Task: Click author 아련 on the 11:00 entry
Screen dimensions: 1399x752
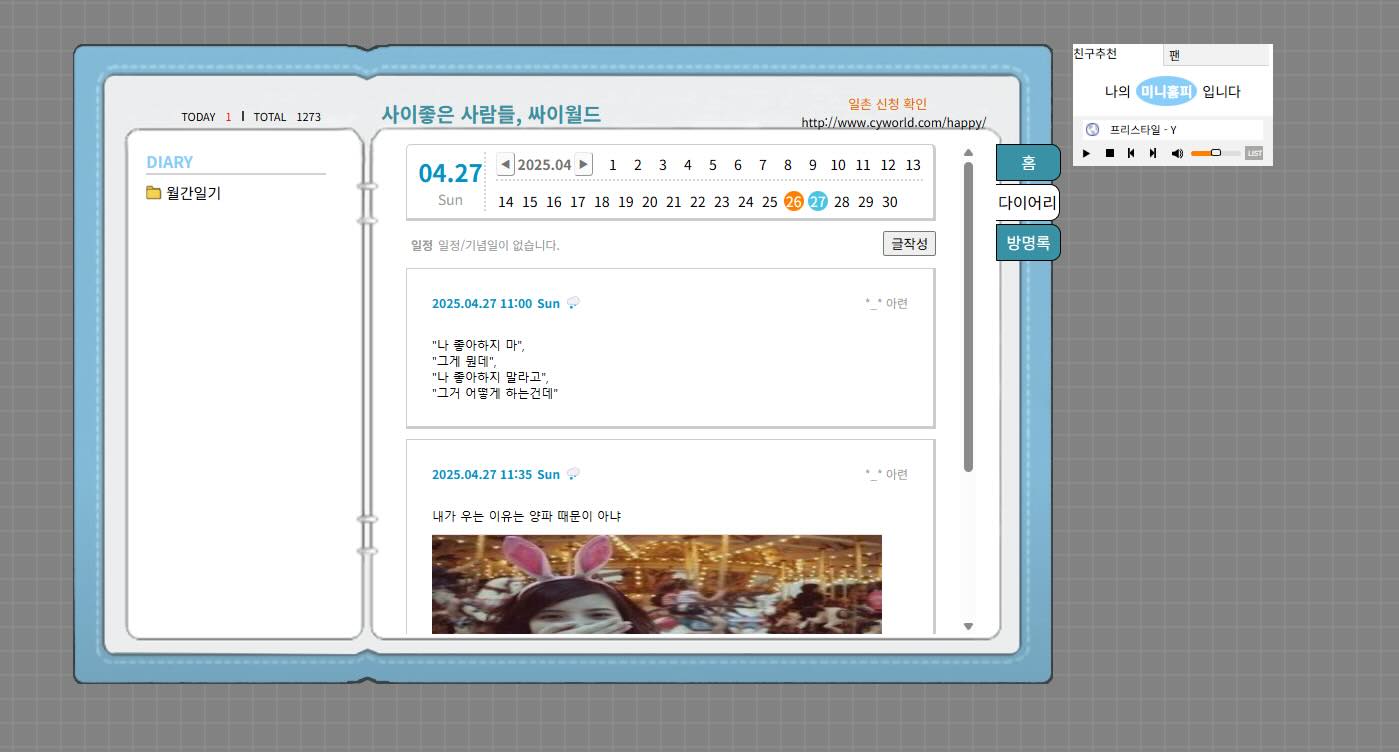Action: coord(886,304)
